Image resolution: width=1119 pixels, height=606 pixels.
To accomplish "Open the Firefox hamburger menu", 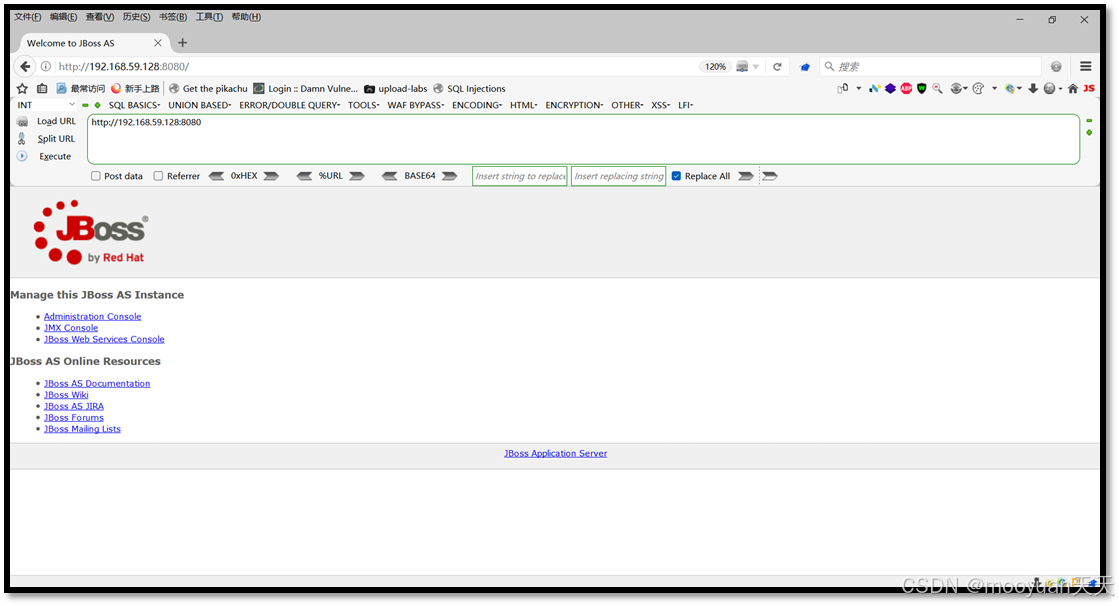I will [x=1085, y=66].
